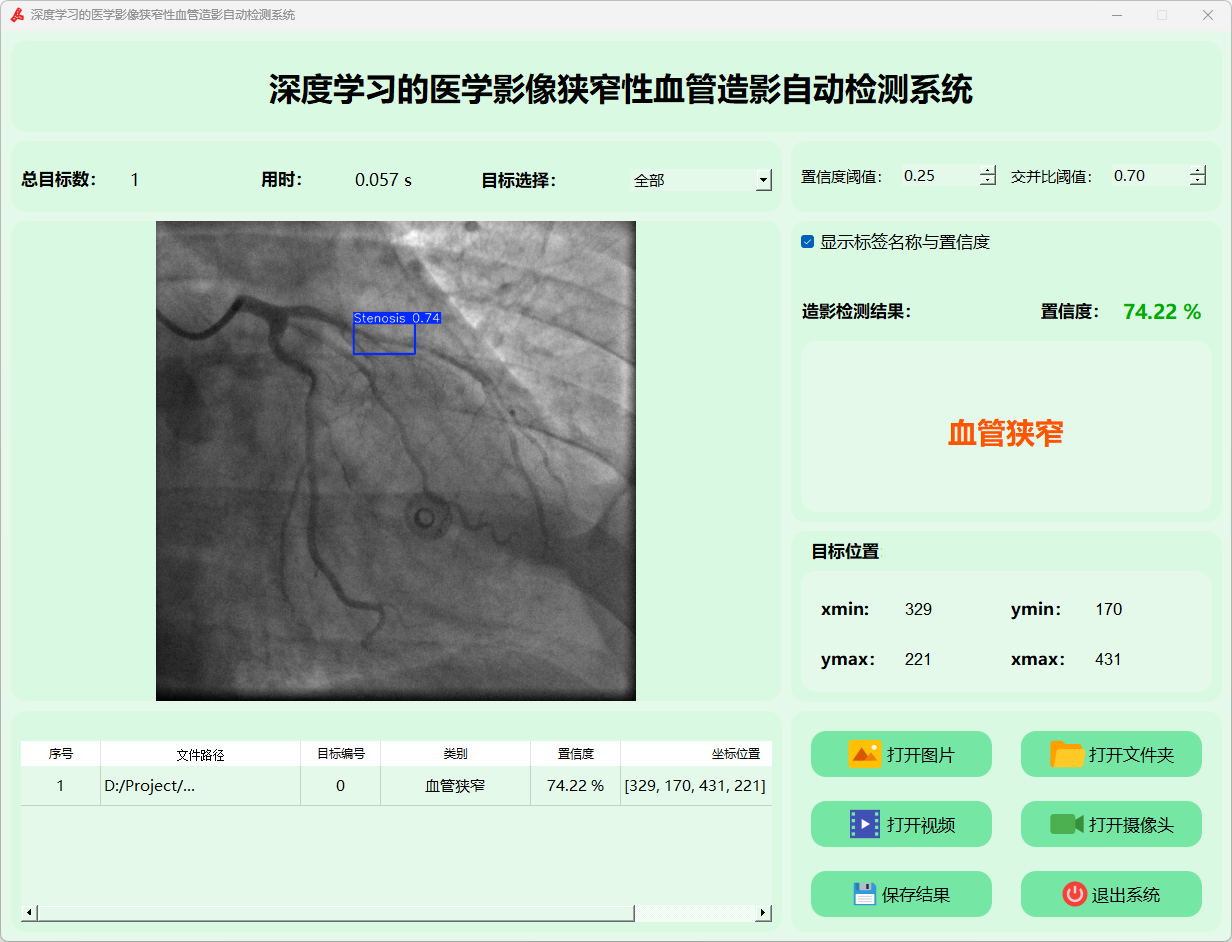Click the camera icon on 打开摄像头 button
The image size is (1232, 942).
pyautogui.click(x=1066, y=824)
